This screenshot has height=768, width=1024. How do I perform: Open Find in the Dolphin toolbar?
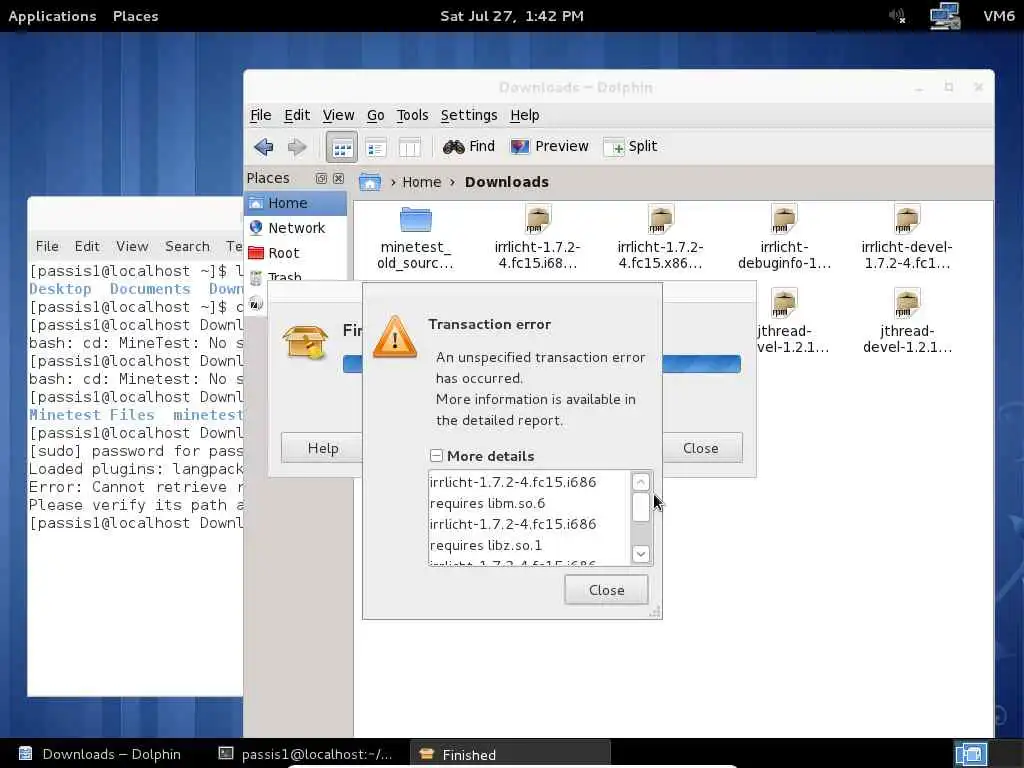[x=469, y=146]
